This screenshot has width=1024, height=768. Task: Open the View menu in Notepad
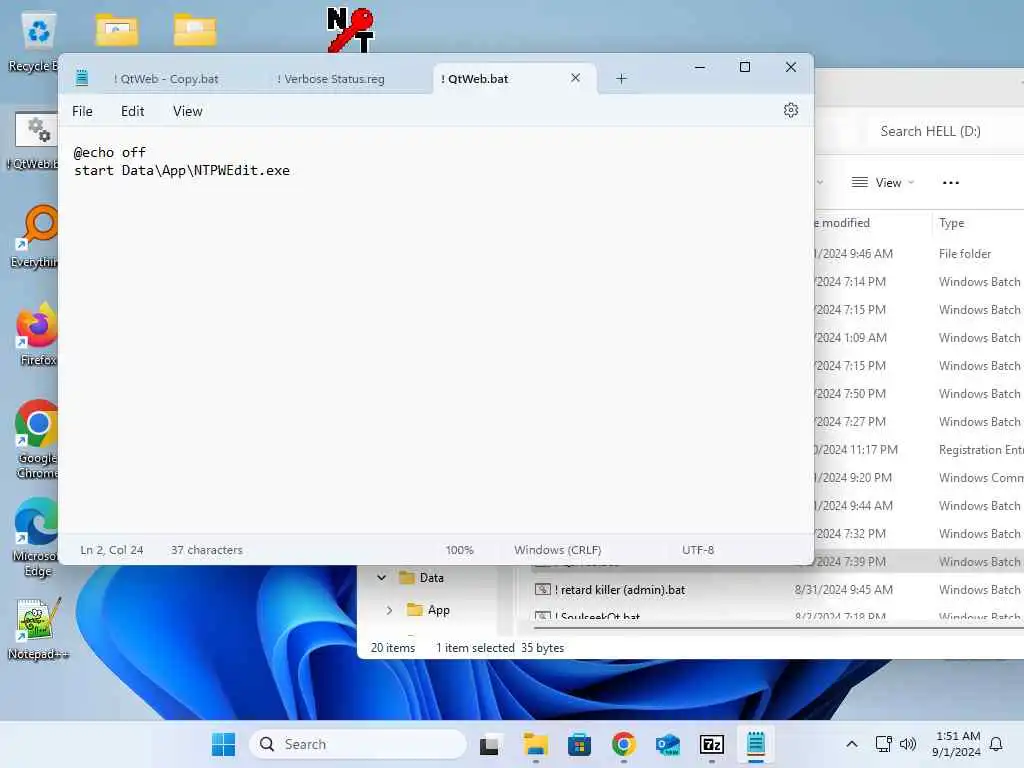coord(187,111)
